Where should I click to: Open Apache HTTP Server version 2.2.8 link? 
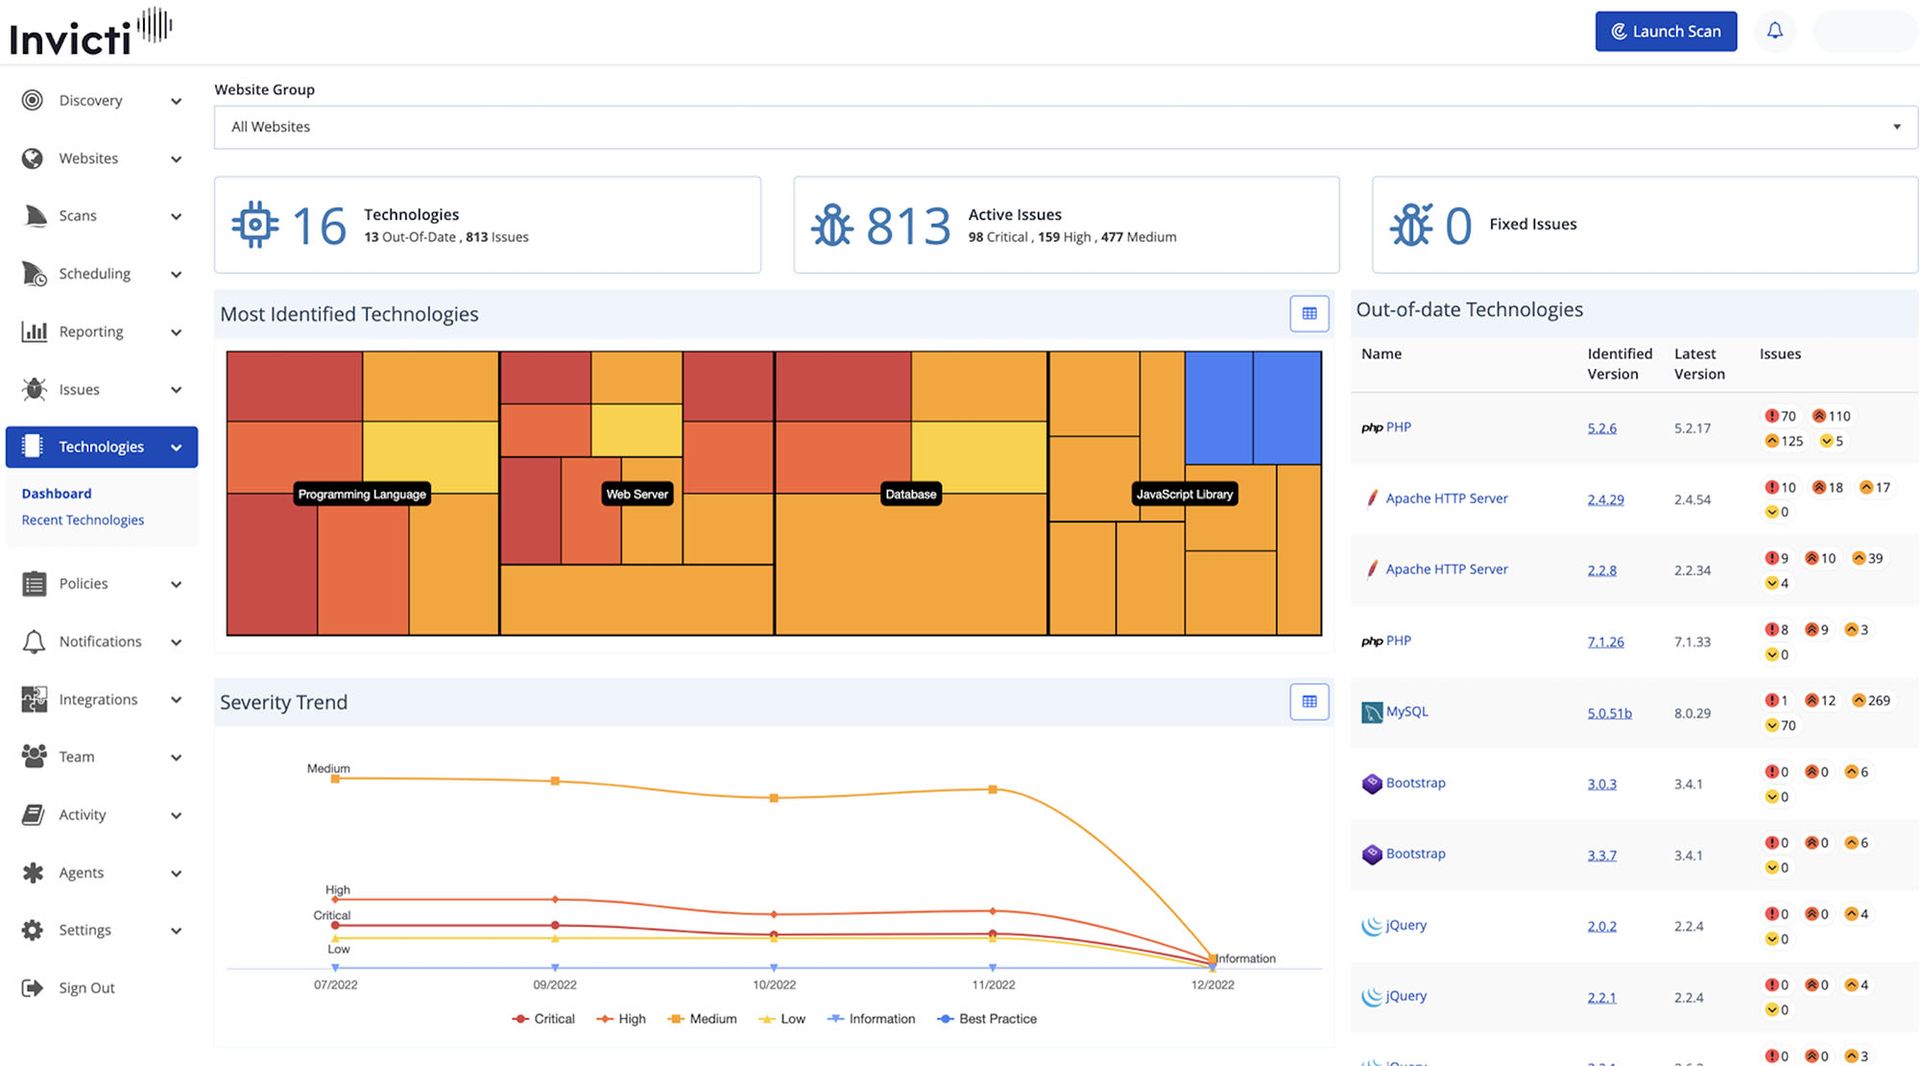tap(1602, 570)
